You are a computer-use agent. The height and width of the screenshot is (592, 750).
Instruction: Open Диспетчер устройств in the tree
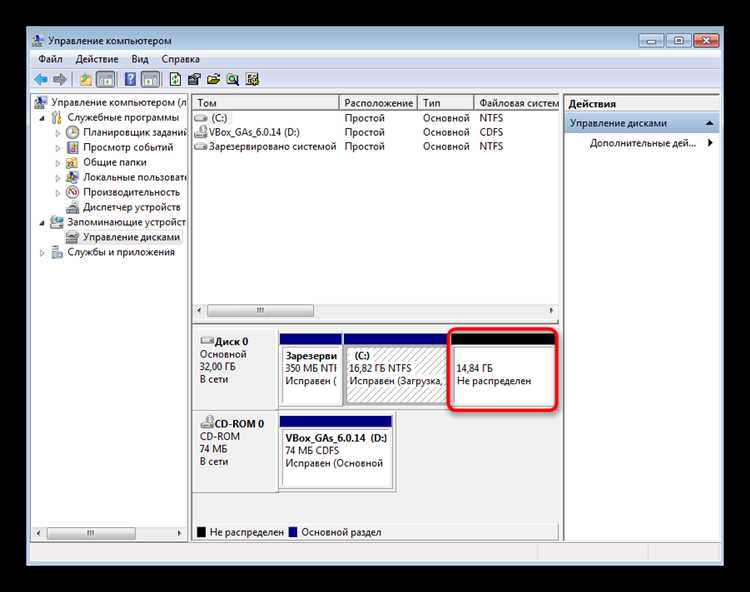[132, 207]
